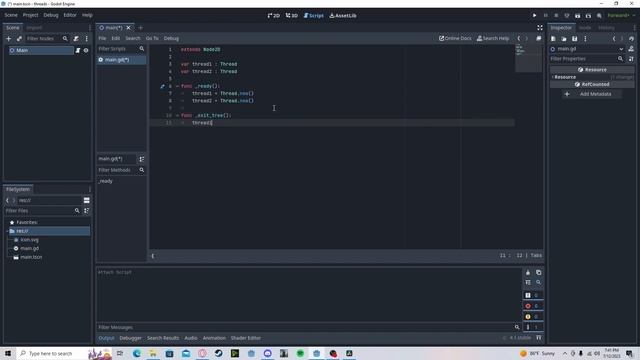Show search in Output panel
Image resolution: width=640 pixels, height=360 pixels.
click(x=538, y=282)
